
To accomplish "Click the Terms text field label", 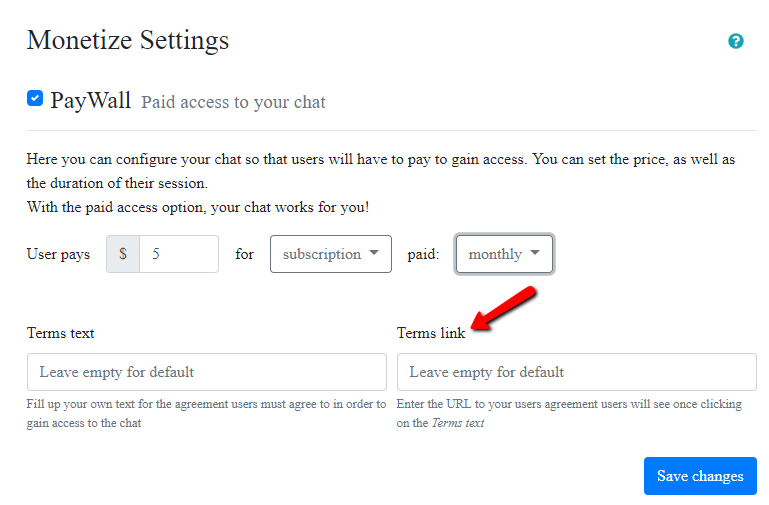I will (x=60, y=333).
